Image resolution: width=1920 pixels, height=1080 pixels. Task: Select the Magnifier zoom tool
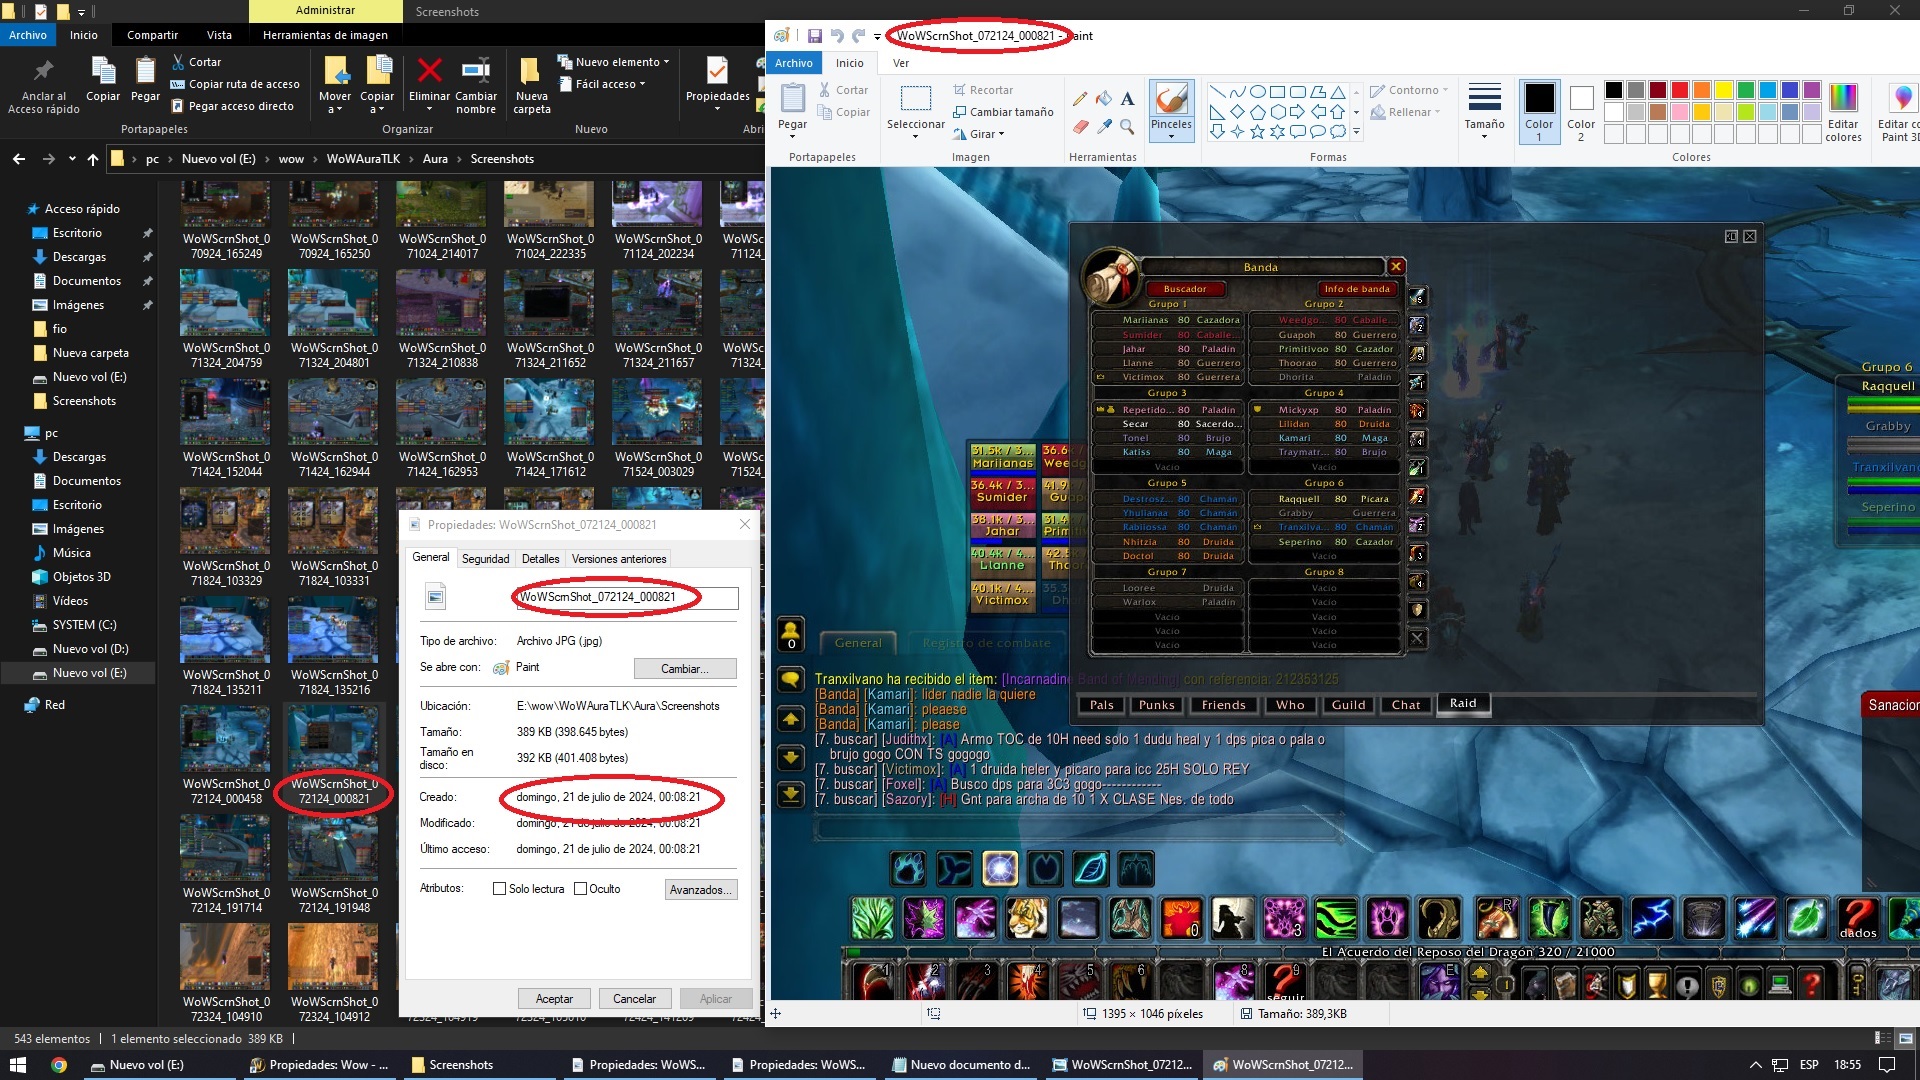point(1127,127)
